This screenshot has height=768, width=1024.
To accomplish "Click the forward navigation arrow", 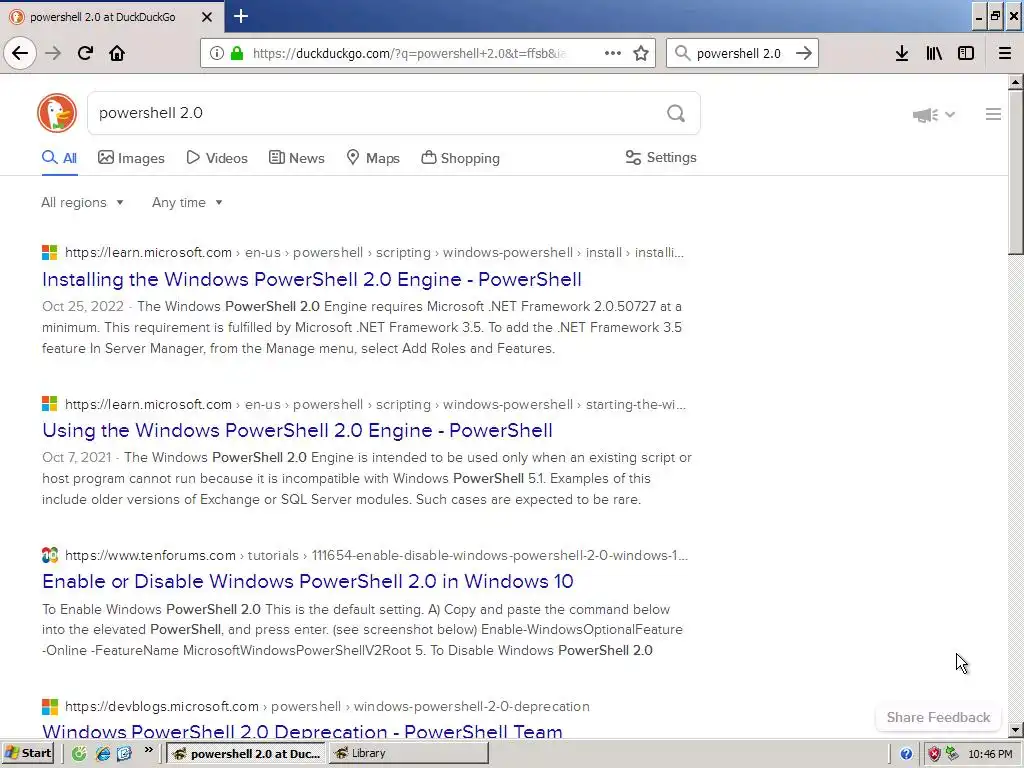I will (x=53, y=53).
